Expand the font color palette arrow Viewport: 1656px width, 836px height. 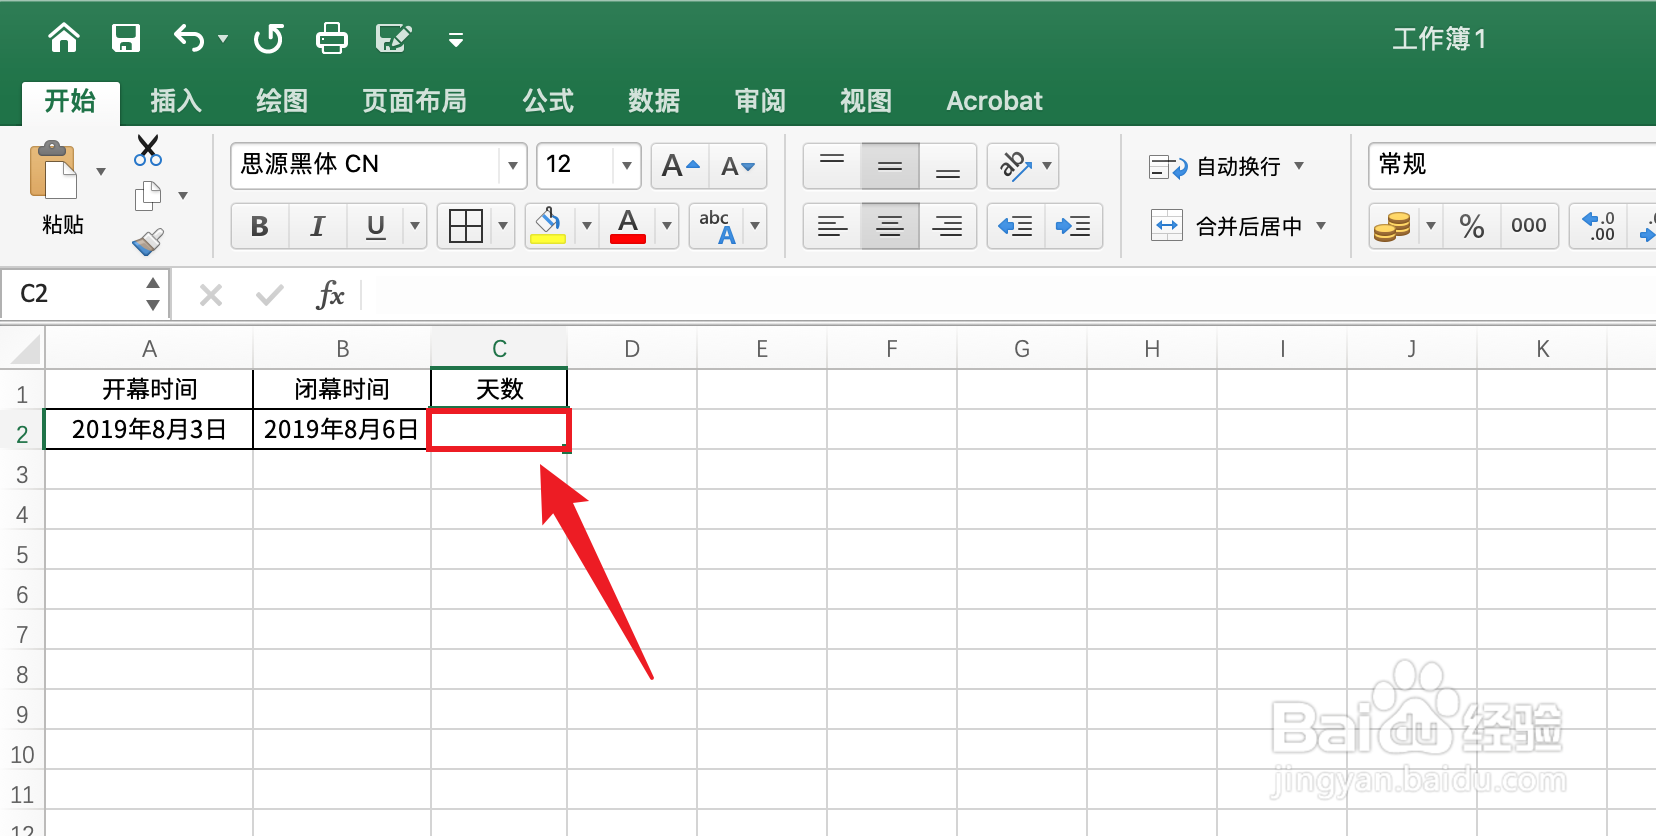[x=667, y=227]
